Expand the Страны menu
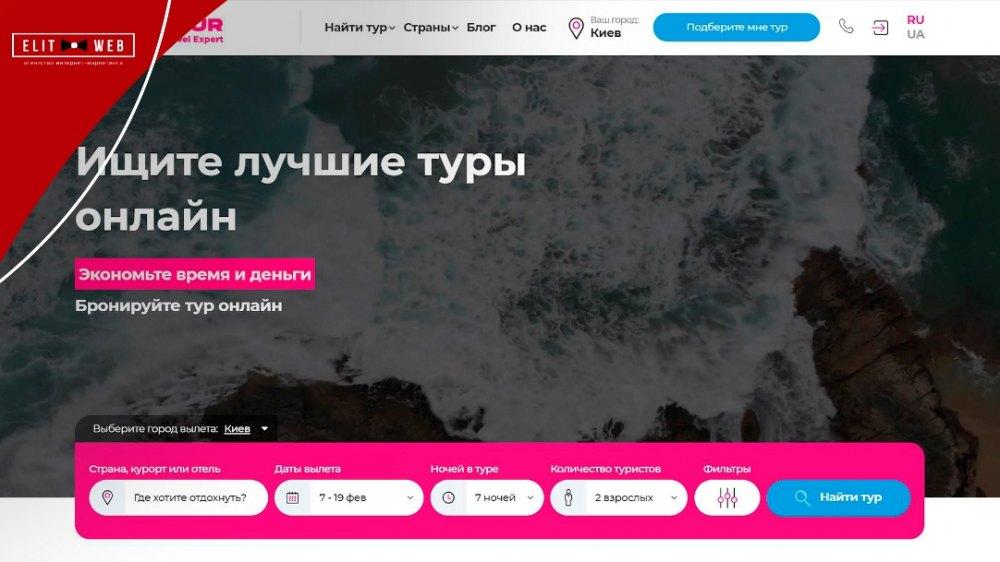The width and height of the screenshot is (1000, 562). pyautogui.click(x=430, y=27)
